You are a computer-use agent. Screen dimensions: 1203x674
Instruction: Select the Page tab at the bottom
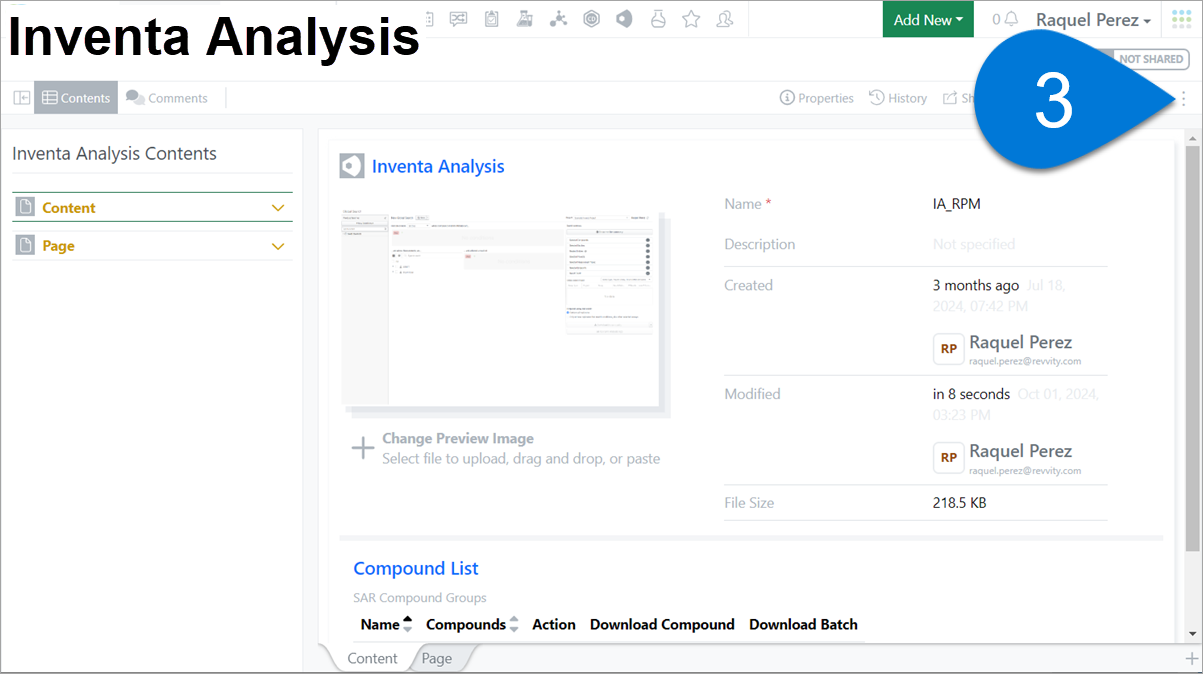coord(436,658)
